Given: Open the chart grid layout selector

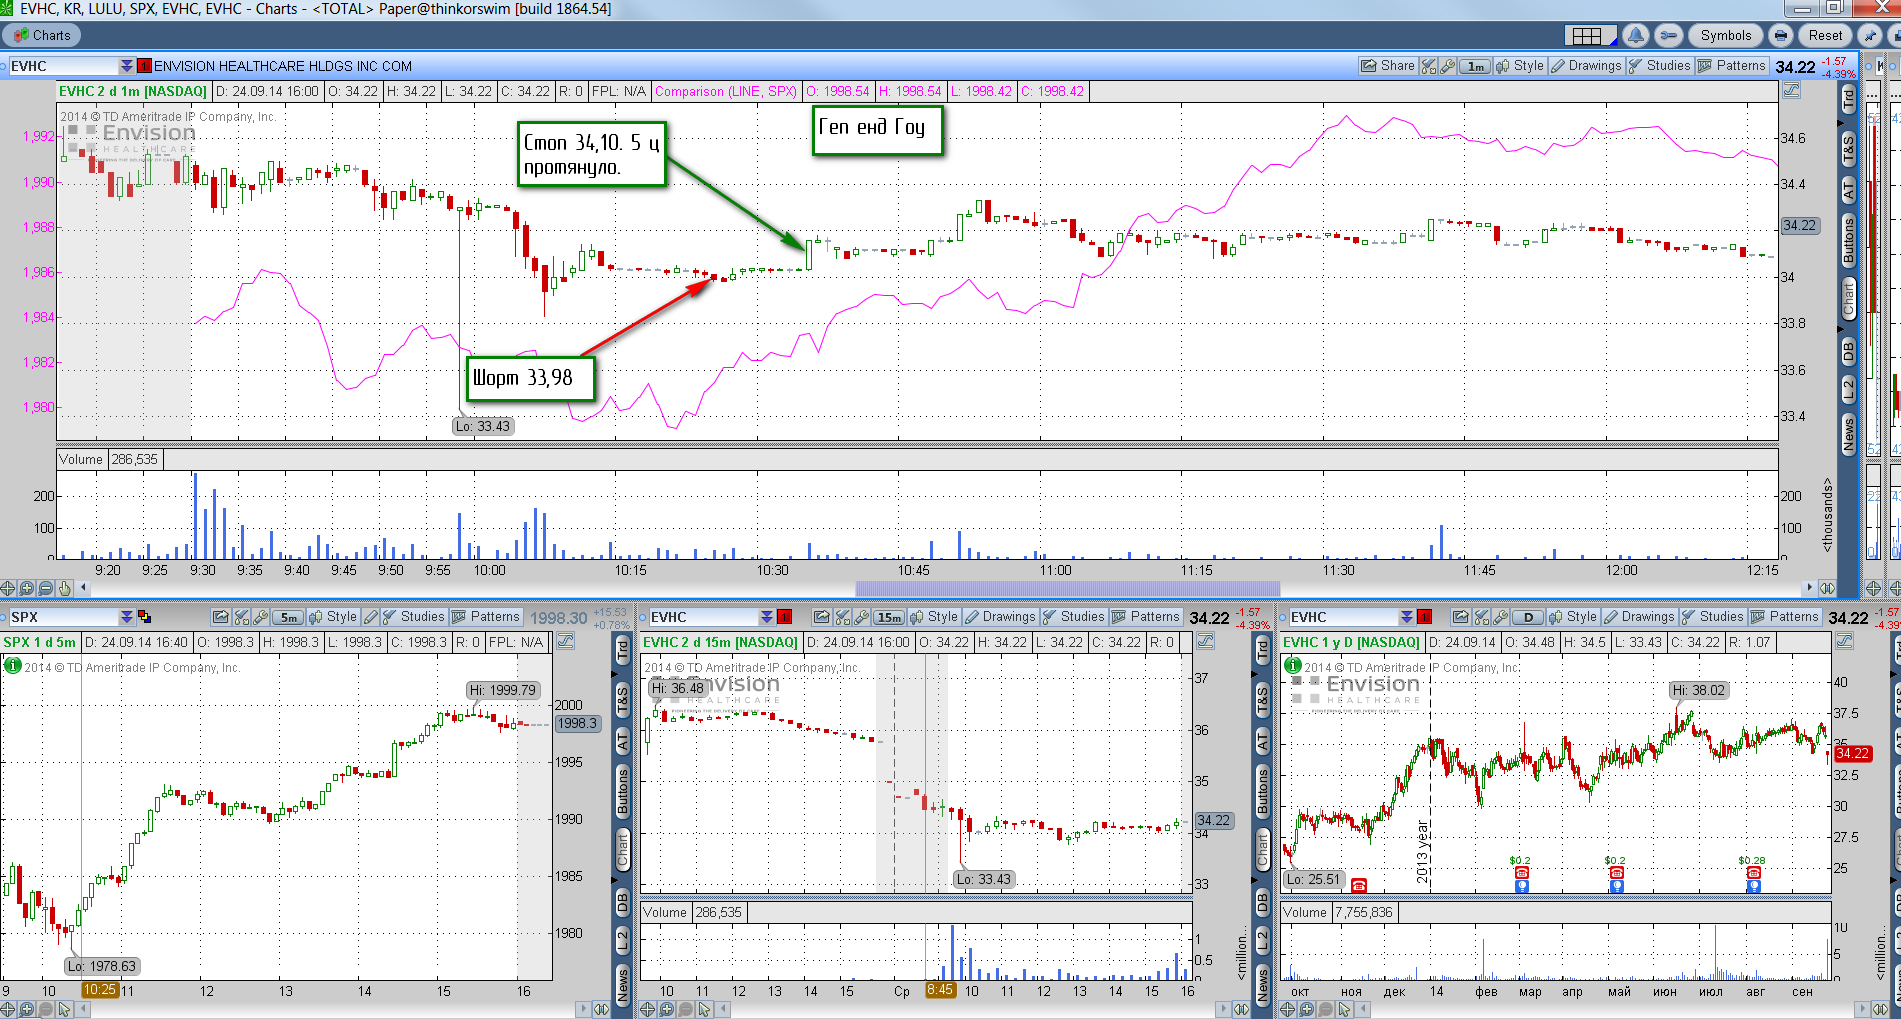Looking at the screenshot, I should pyautogui.click(x=1590, y=35).
